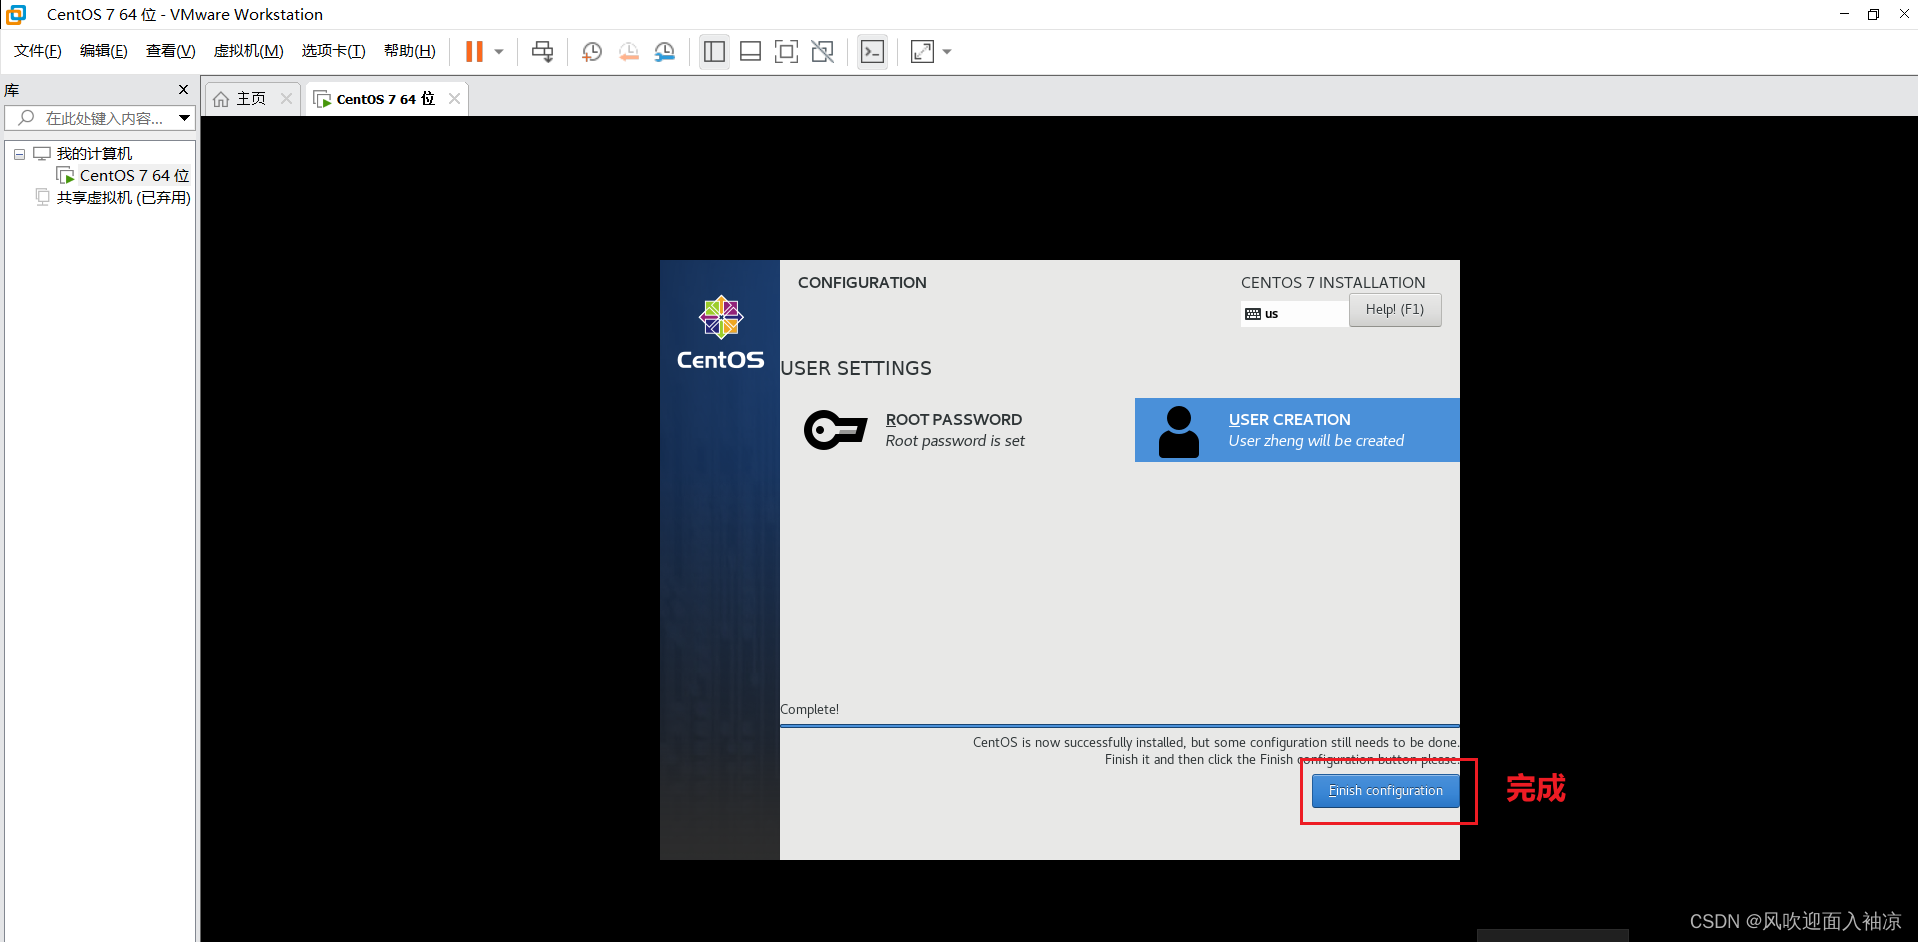The image size is (1918, 942).
Task: Click the stretch guest display icon
Action: [923, 52]
